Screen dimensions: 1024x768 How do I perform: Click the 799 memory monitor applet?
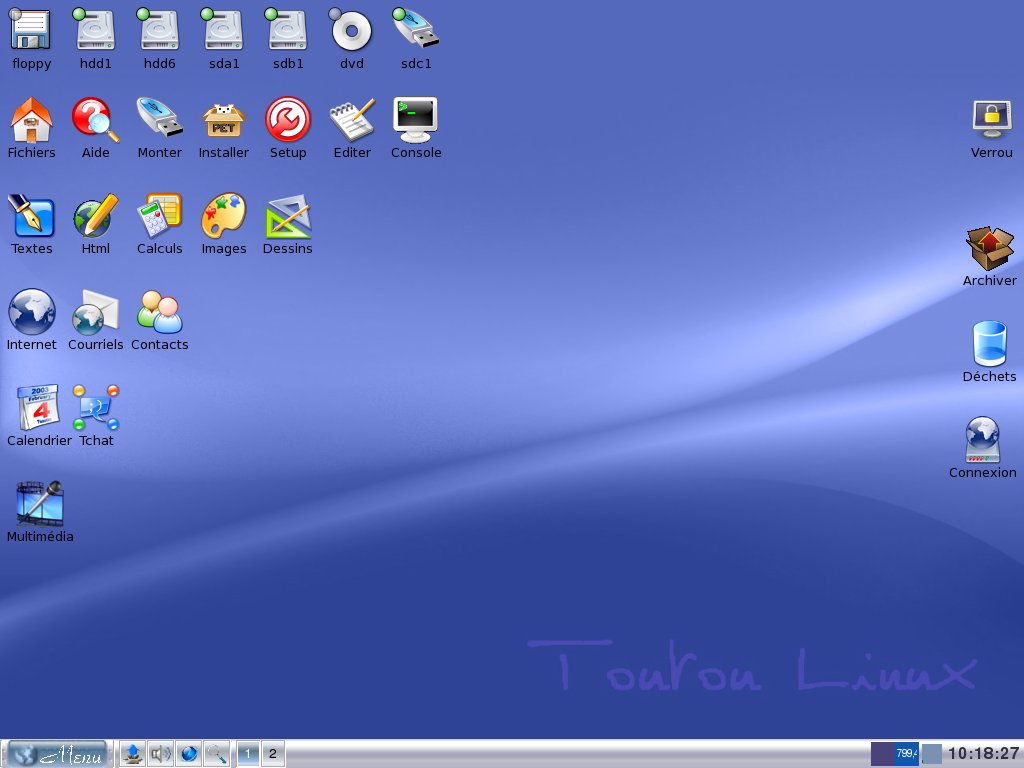(895, 754)
